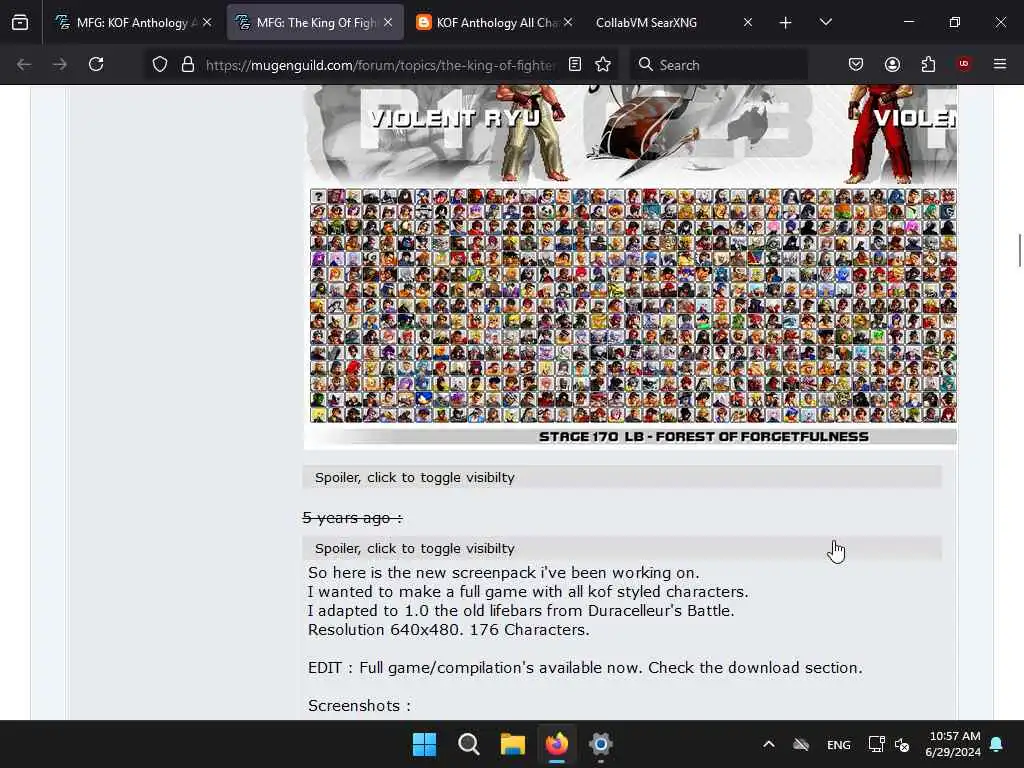Close the CollabVM SearXNG tab
The height and width of the screenshot is (768, 1024).
(748, 23)
